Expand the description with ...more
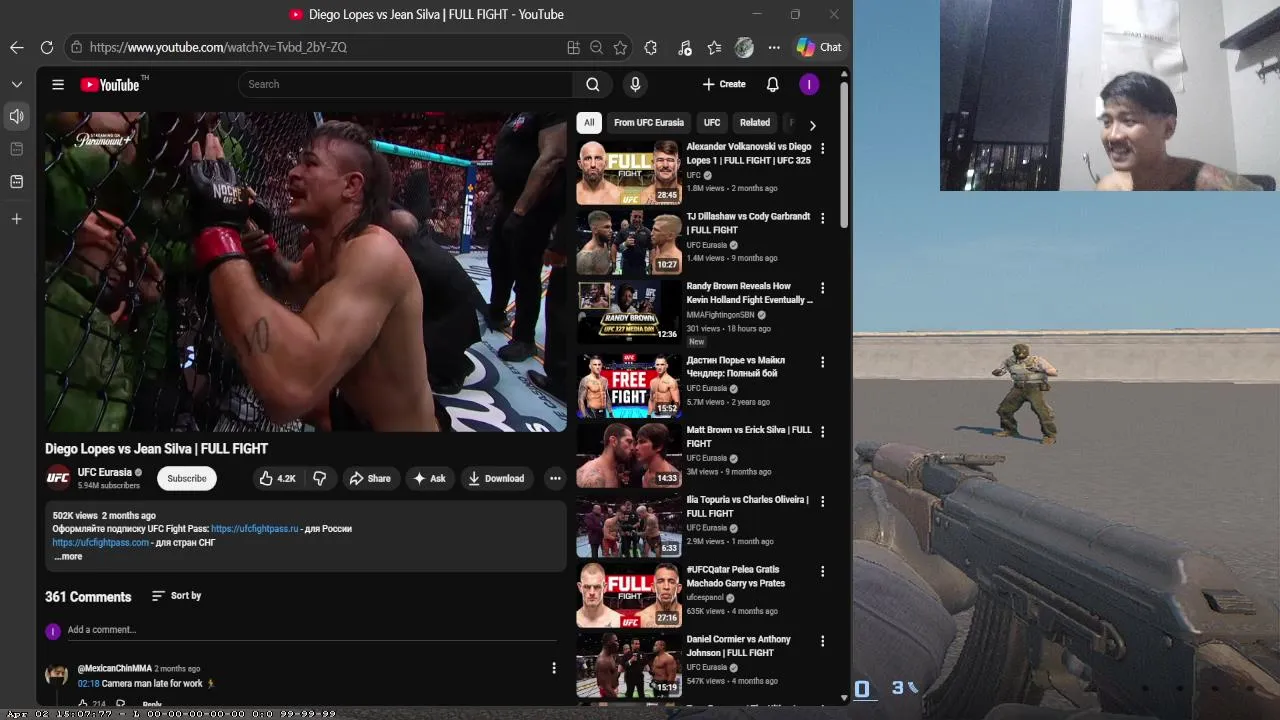Image resolution: width=1280 pixels, height=720 pixels. [68, 557]
